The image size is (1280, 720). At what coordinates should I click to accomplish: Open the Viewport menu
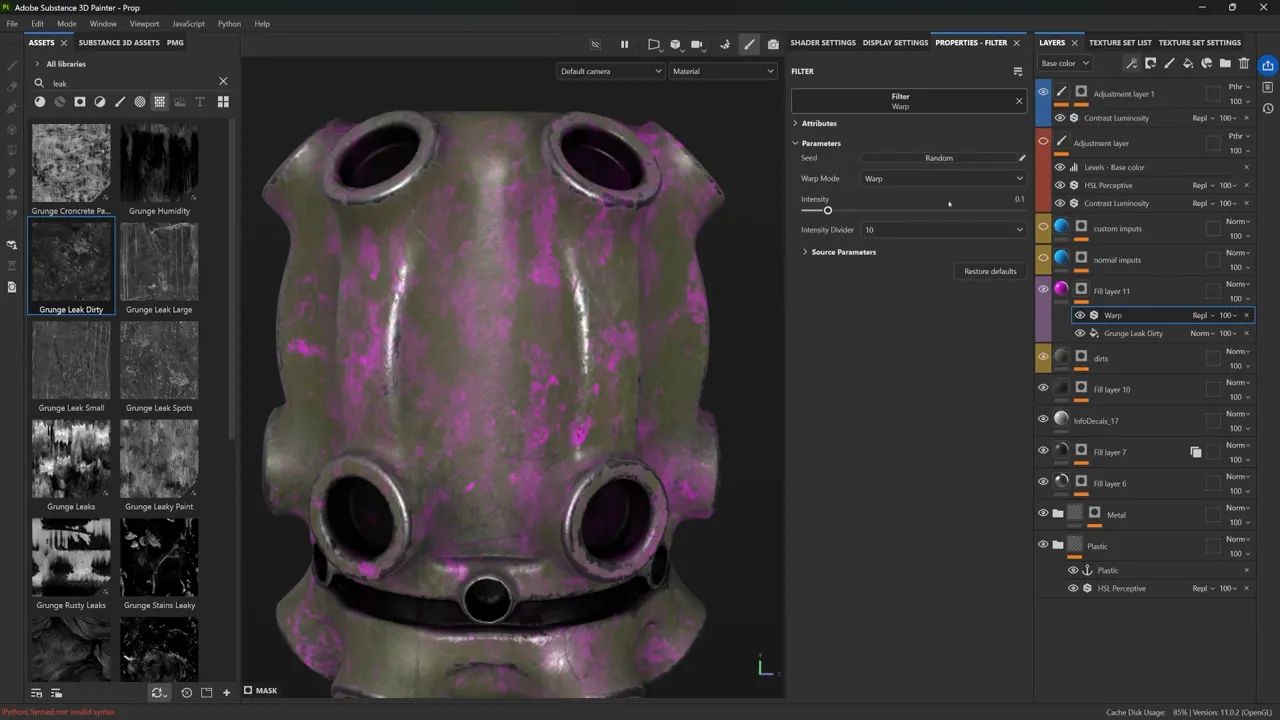(144, 23)
